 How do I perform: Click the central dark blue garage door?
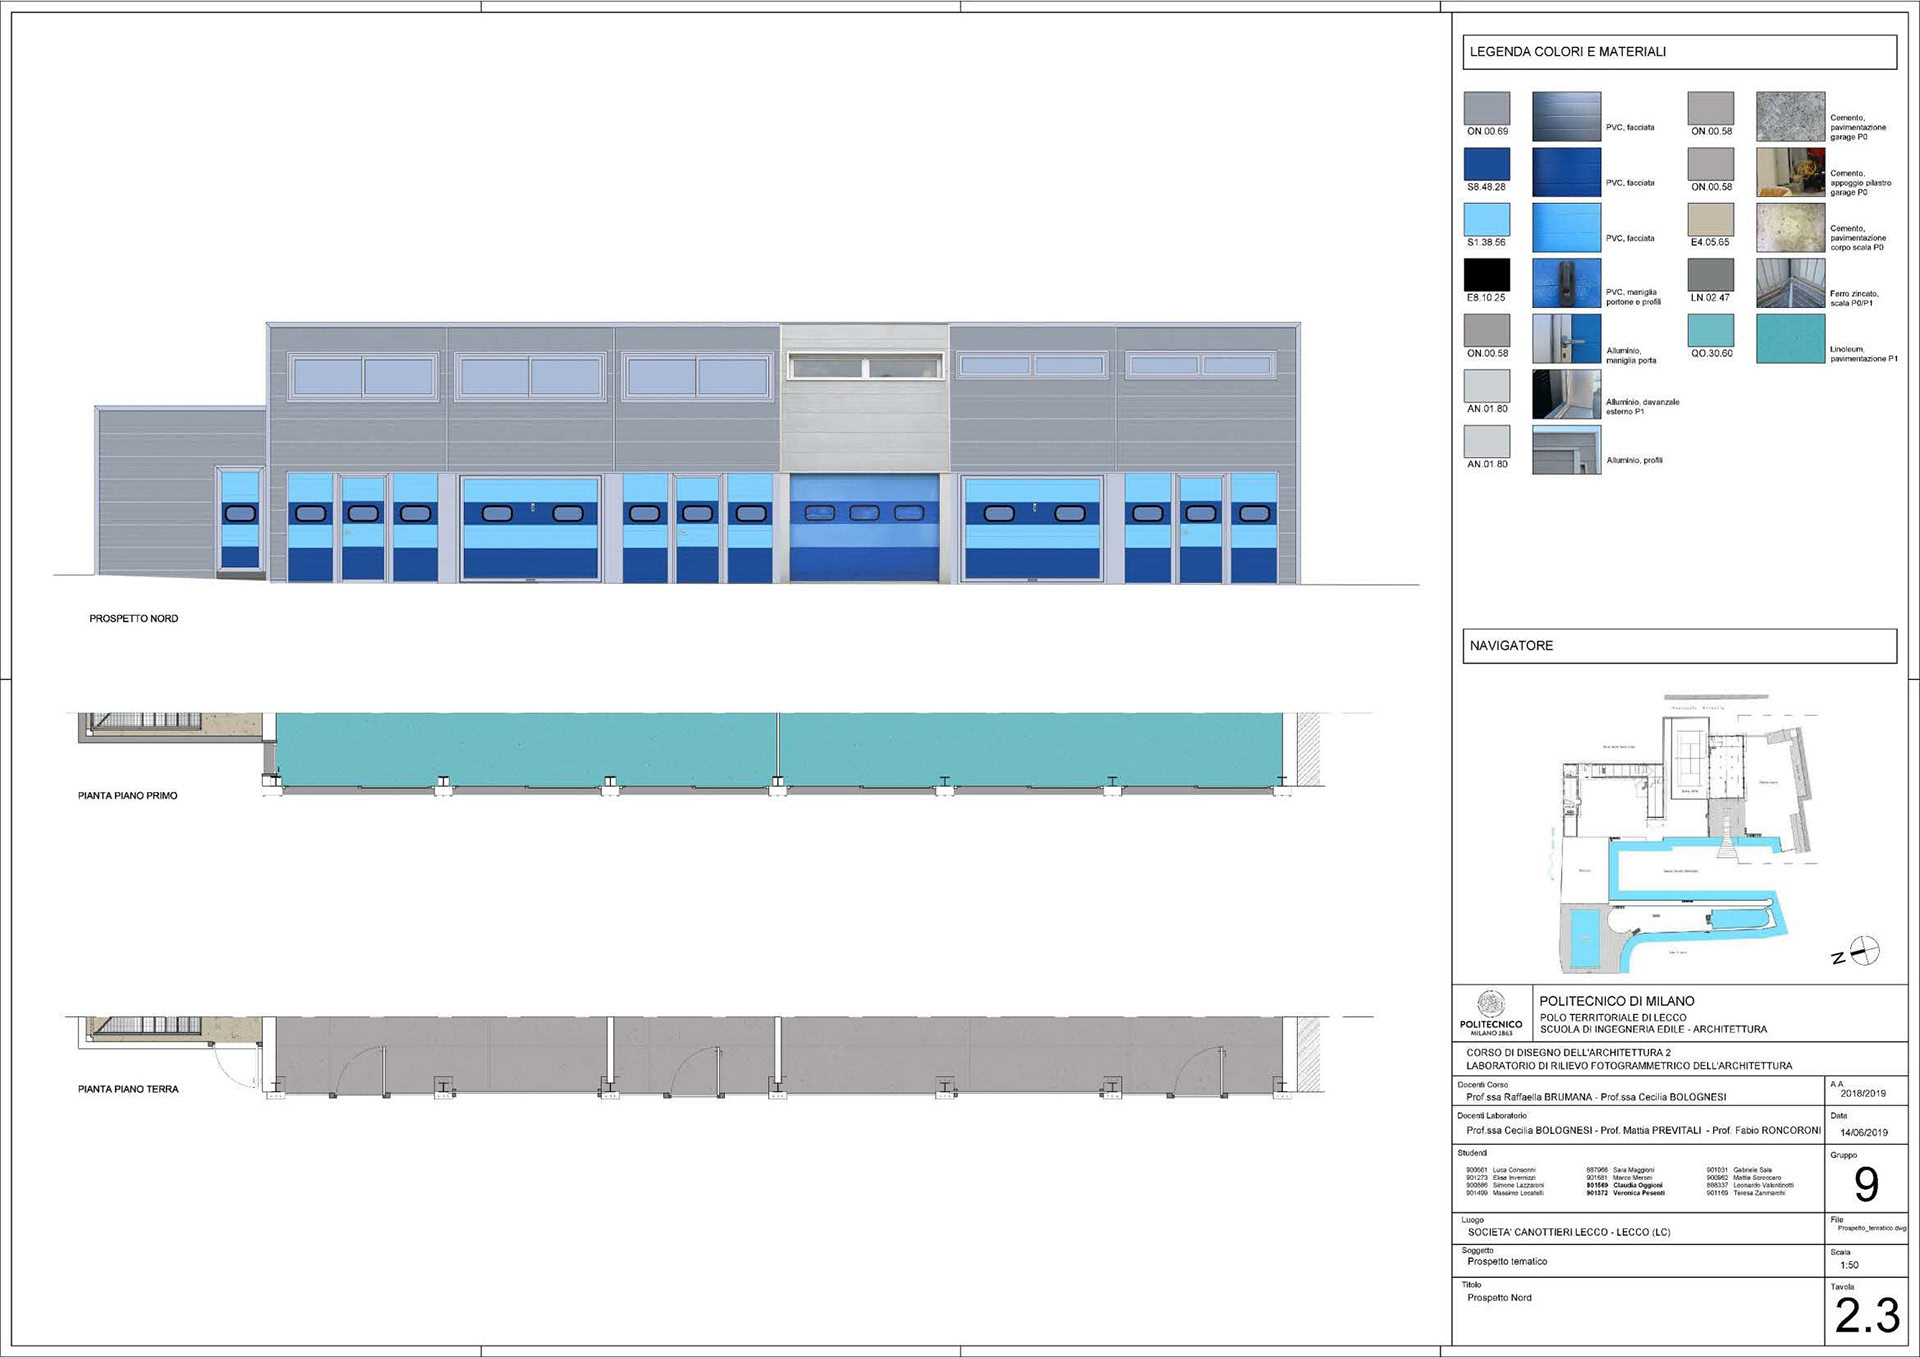click(x=864, y=528)
